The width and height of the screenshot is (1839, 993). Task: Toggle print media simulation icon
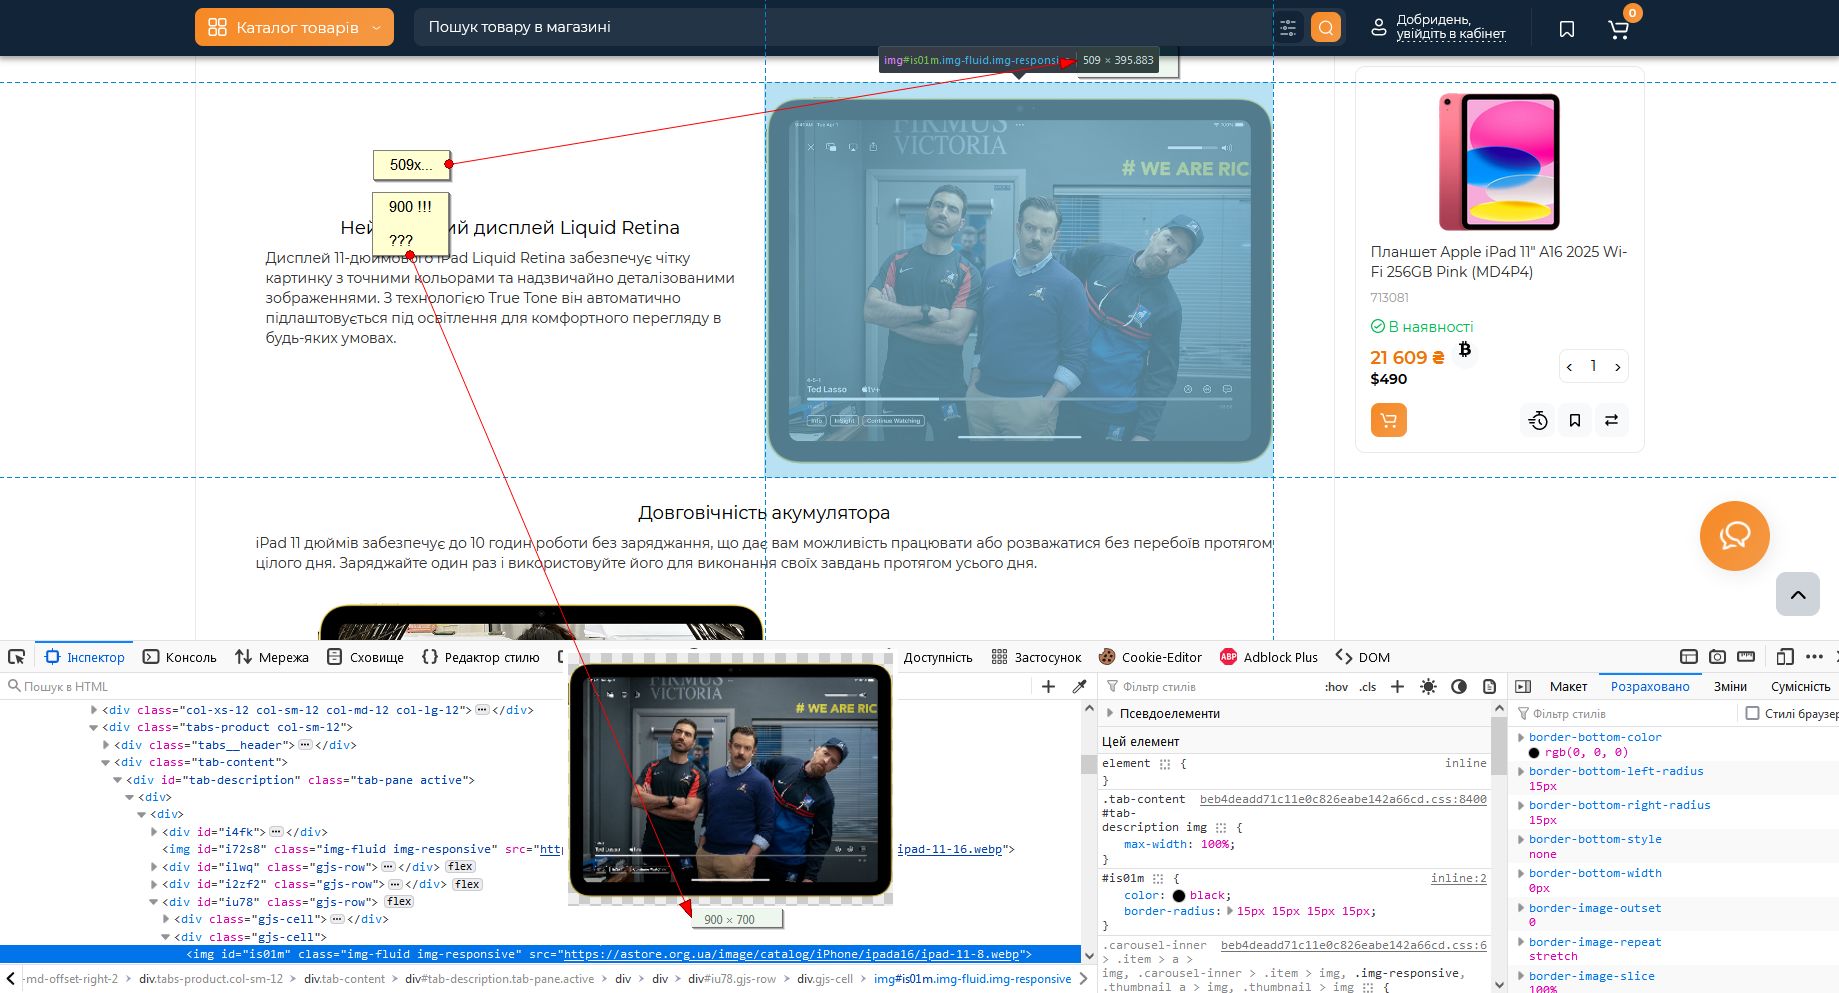click(x=1489, y=686)
